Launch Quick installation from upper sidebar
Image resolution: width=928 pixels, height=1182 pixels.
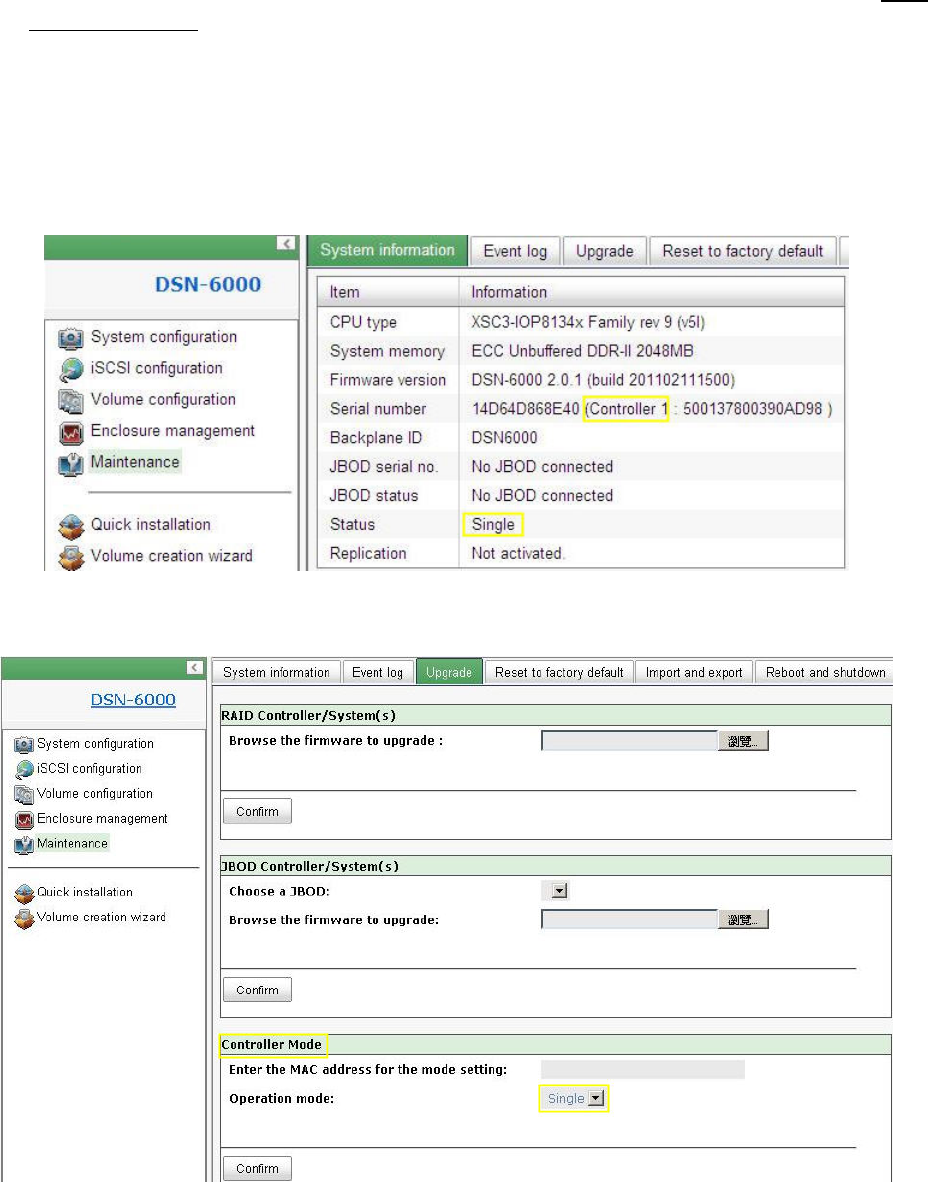pos(151,525)
